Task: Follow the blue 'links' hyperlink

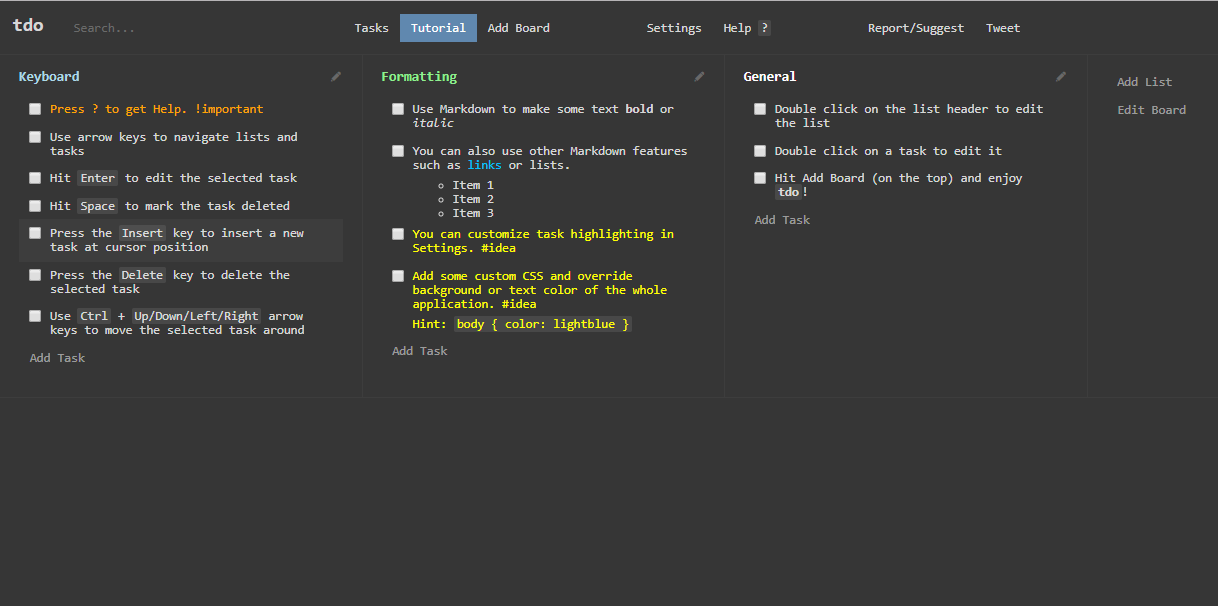Action: (485, 165)
